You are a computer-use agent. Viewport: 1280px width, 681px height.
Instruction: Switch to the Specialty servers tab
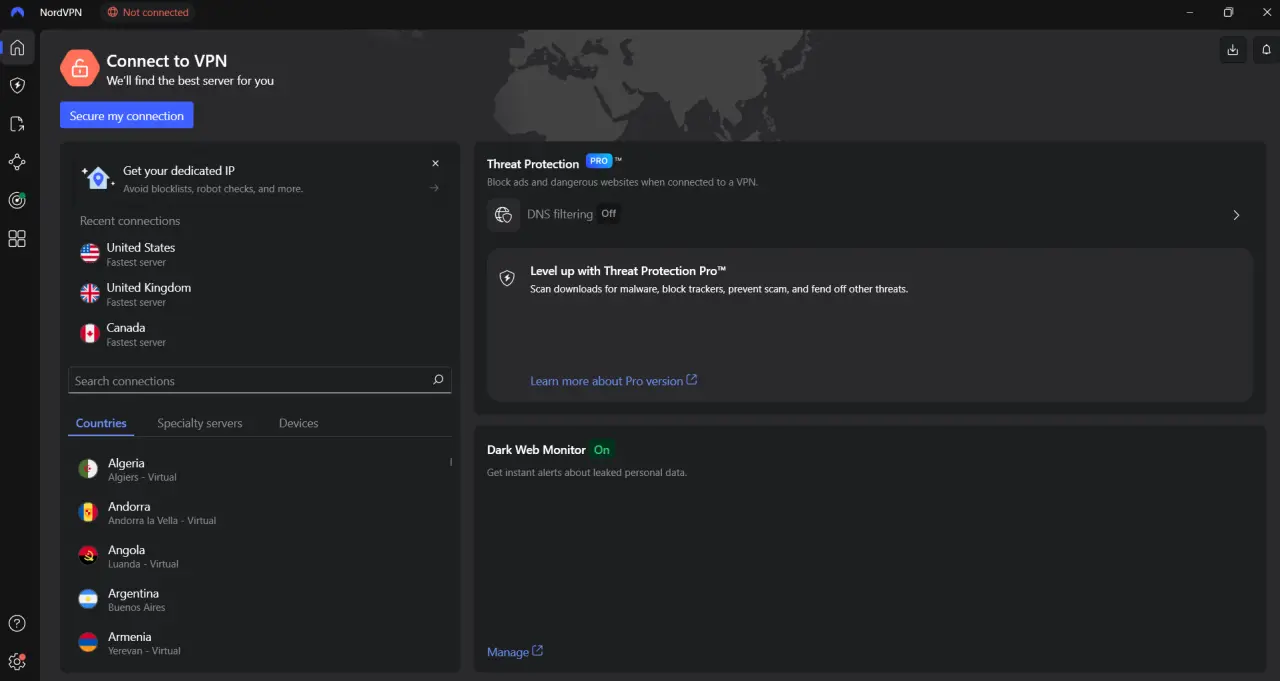(x=199, y=423)
